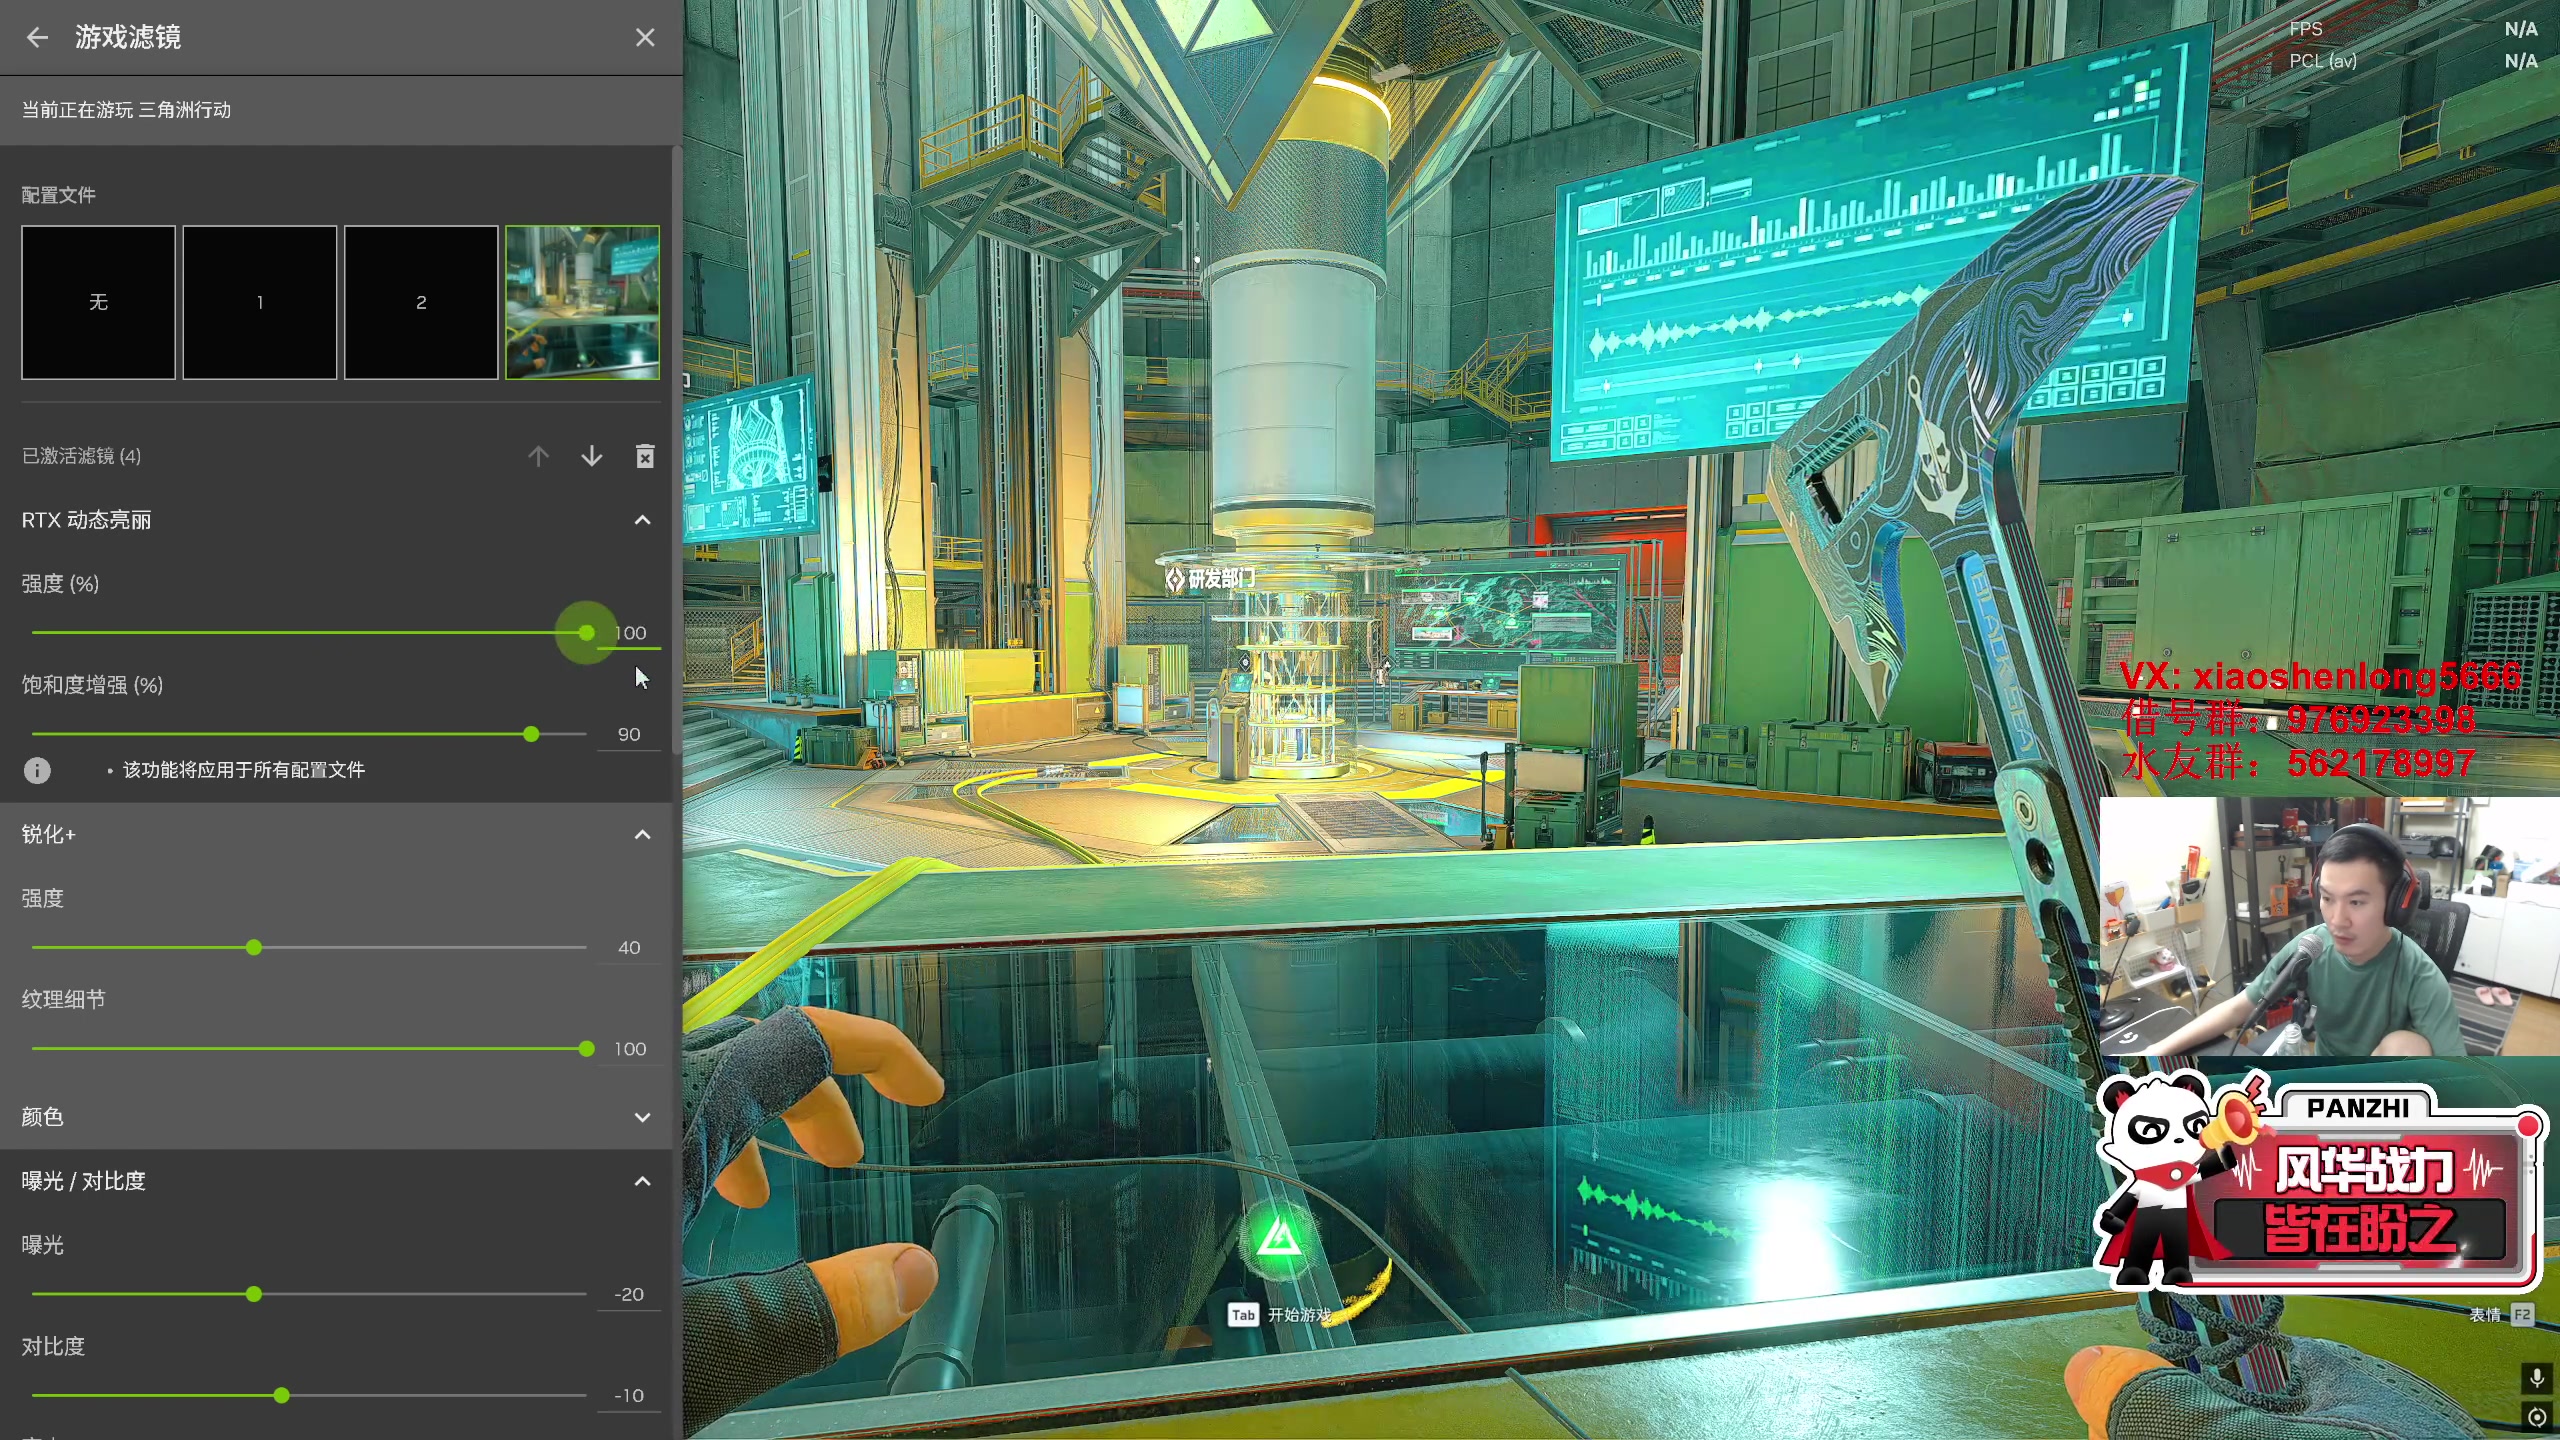Edit 对比度 value field showing -10

pyautogui.click(x=629, y=1395)
